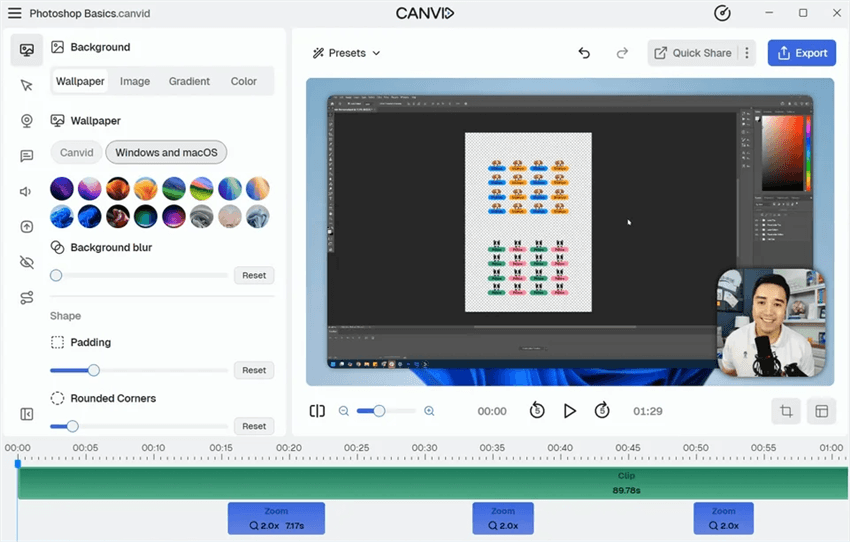Select the Canvid wallpaper set
Screen dimensions: 850x542
click(76, 153)
